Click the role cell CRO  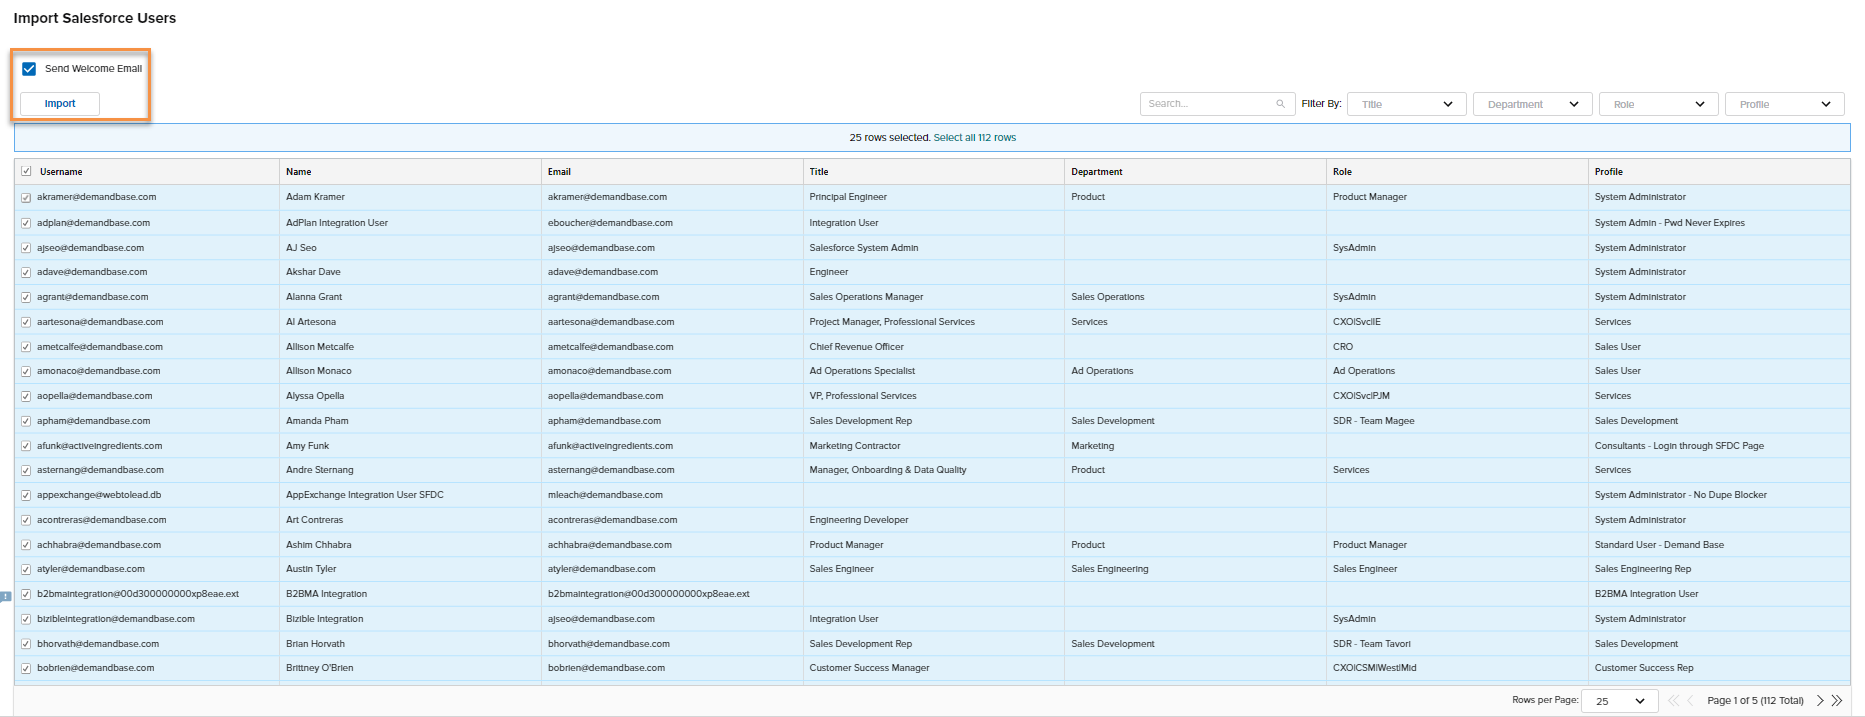[x=1343, y=347]
